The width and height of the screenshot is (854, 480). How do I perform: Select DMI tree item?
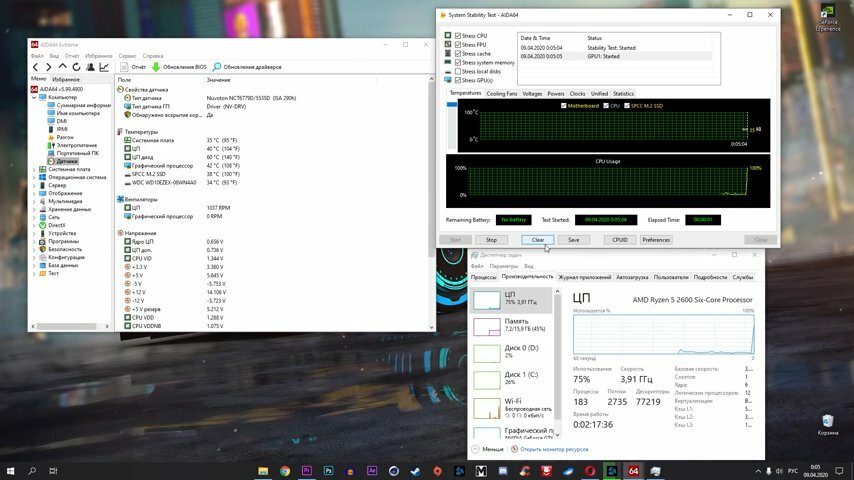57,121
